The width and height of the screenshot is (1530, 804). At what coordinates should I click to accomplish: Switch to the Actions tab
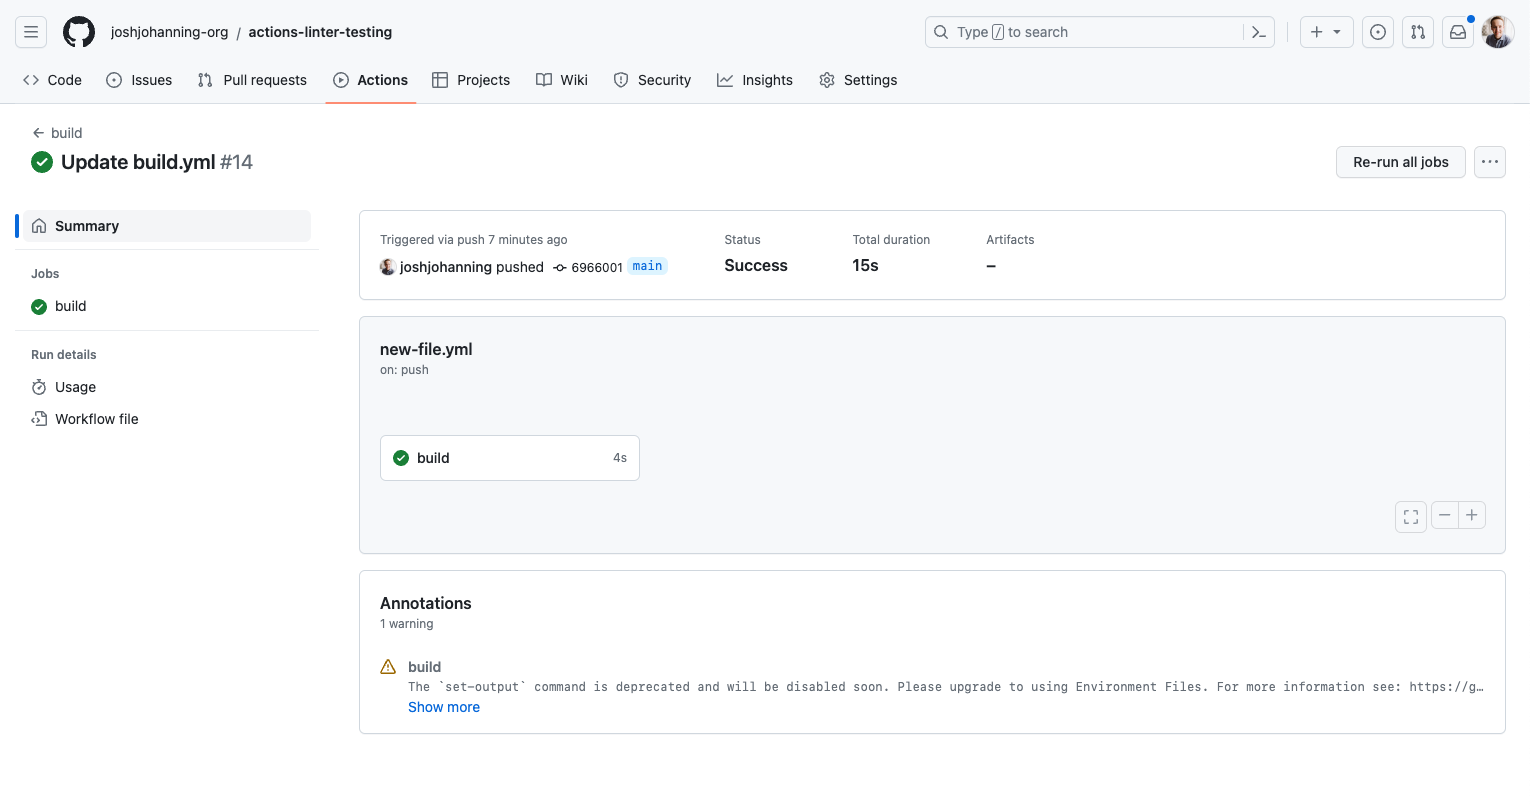(x=370, y=80)
